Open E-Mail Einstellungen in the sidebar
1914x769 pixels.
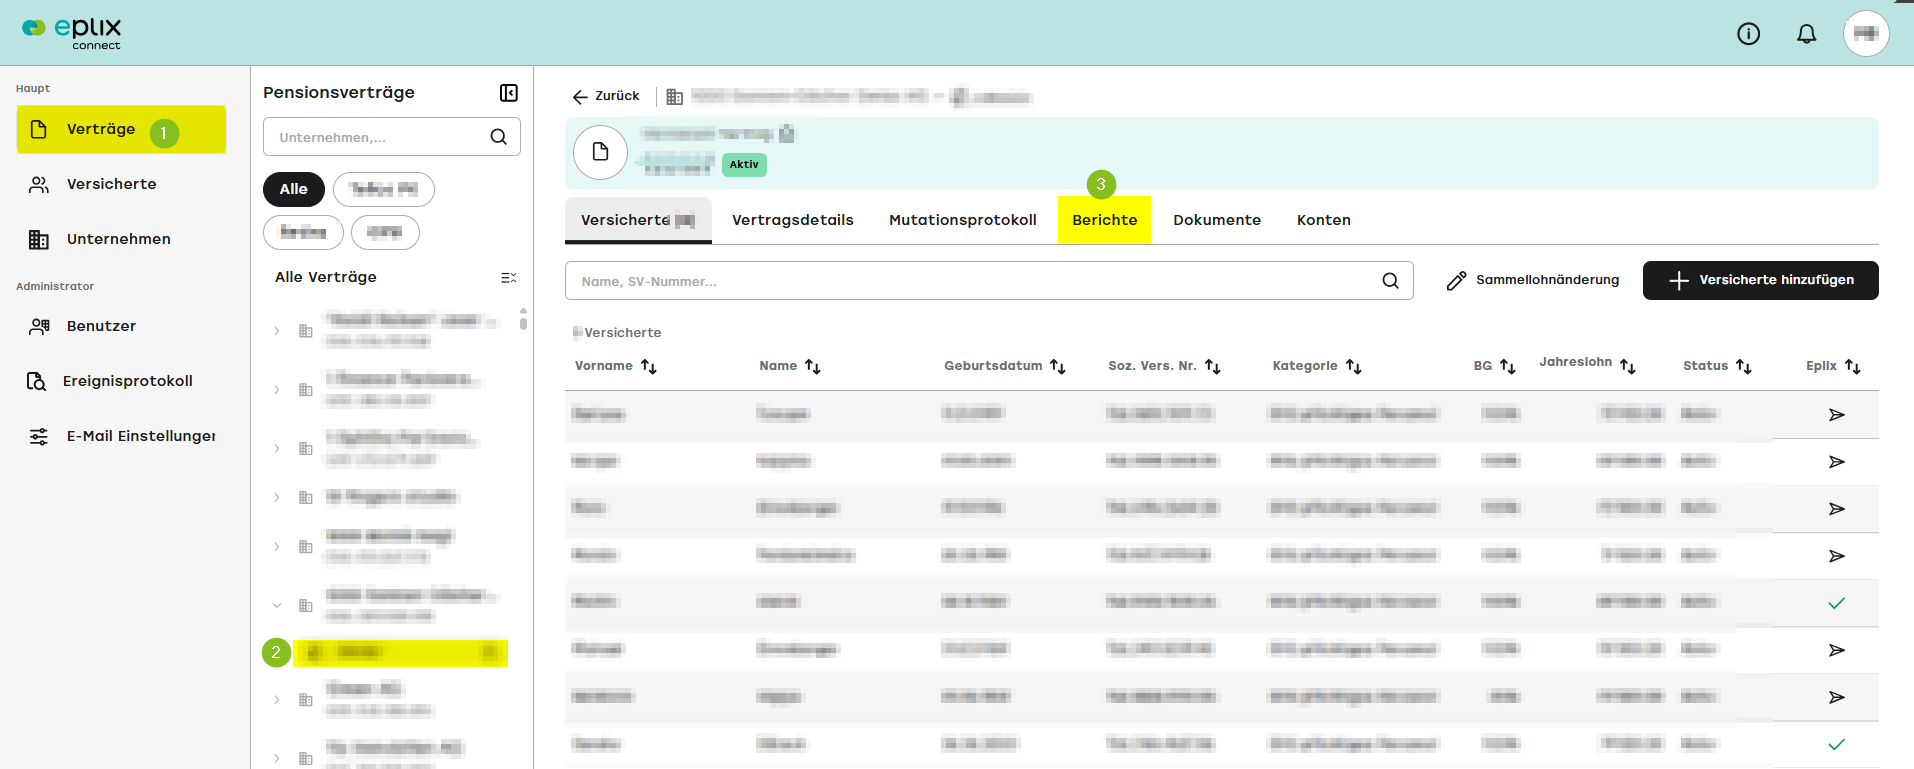[122, 436]
